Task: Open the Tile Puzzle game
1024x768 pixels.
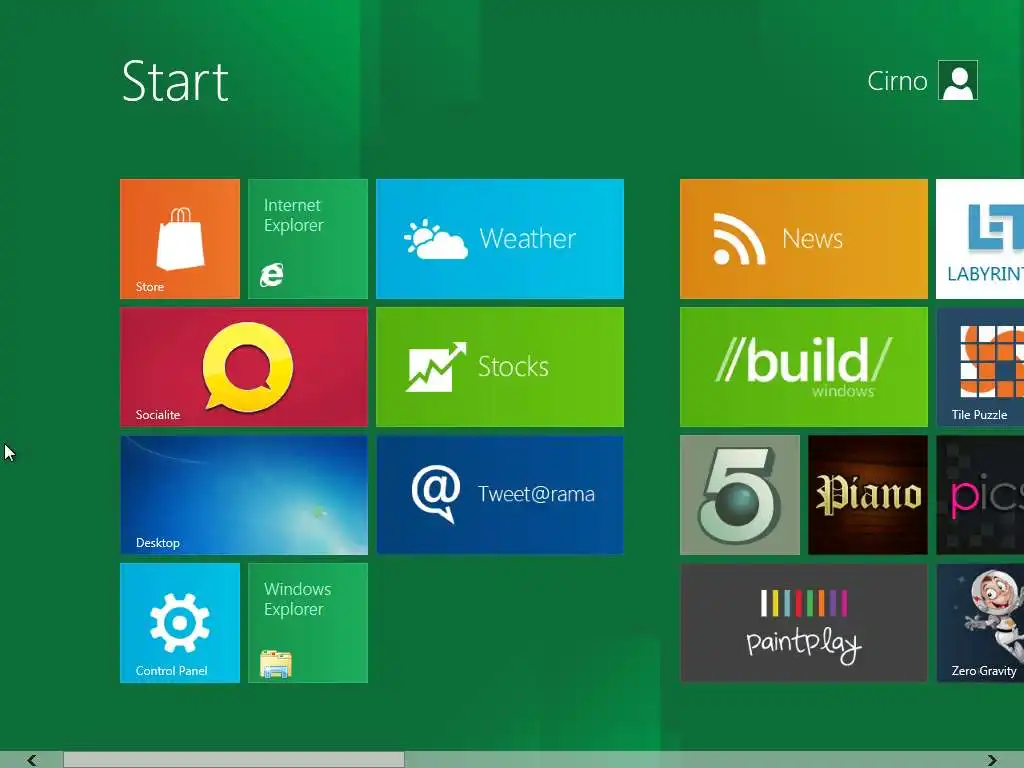Action: [x=980, y=367]
